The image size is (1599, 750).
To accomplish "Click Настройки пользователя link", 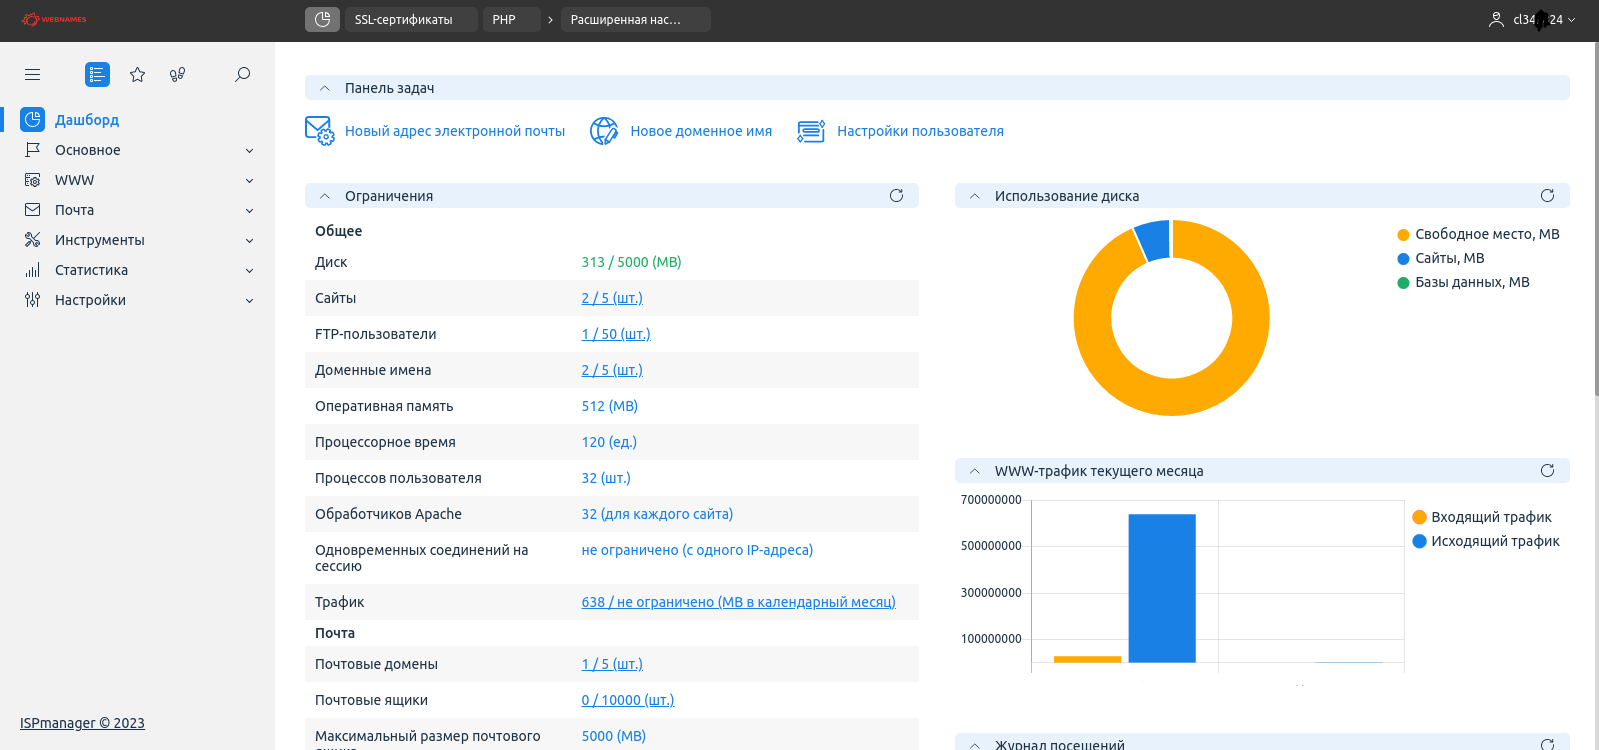I will click(x=920, y=131).
